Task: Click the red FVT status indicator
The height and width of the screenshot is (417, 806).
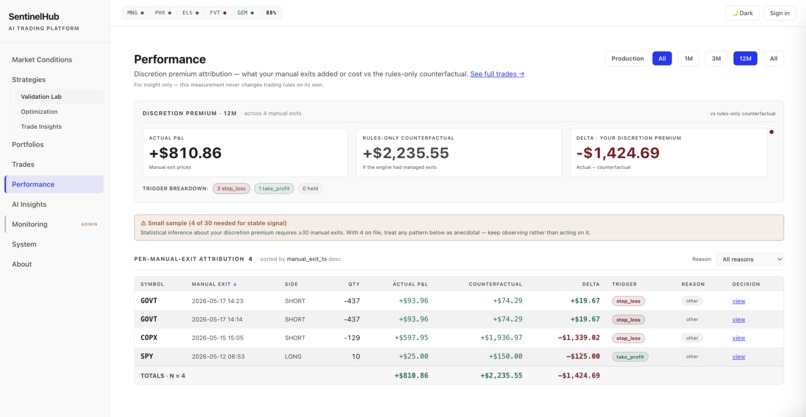Action: (218, 13)
